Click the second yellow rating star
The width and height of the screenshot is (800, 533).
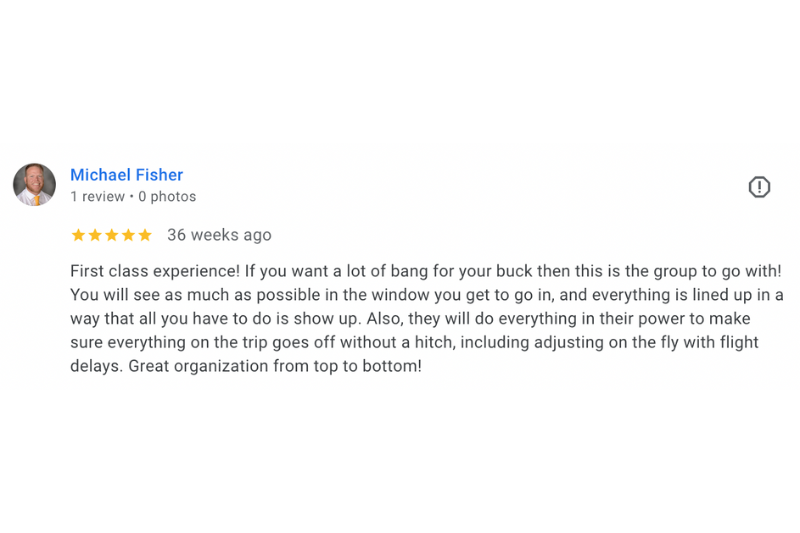click(95, 236)
